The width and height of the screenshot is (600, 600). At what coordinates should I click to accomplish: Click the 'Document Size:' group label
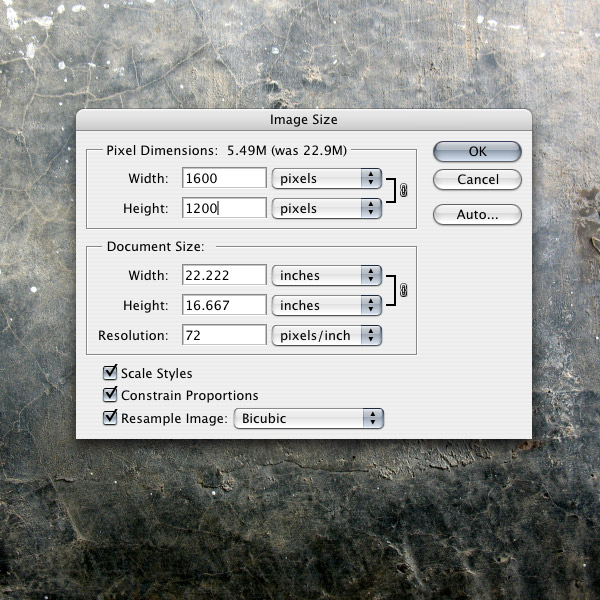point(155,246)
